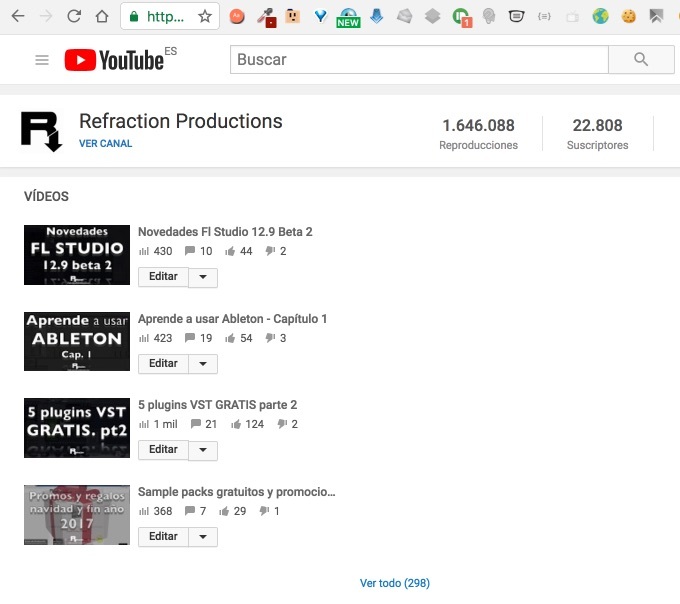Click the 430 views count for Novedades Fl Studio
The height and width of the screenshot is (604, 680).
(x=156, y=251)
